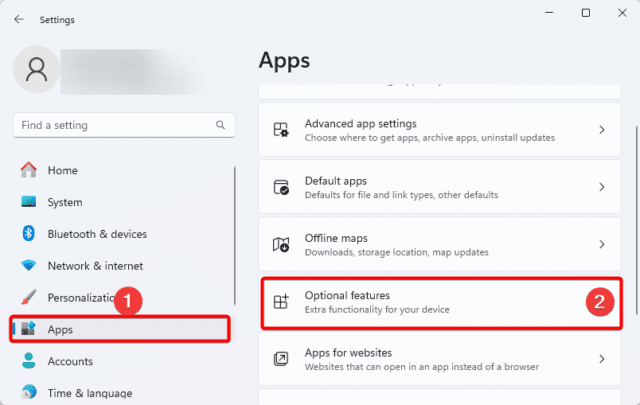Image resolution: width=640 pixels, height=405 pixels.
Task: Select Home in the sidebar
Action: coord(62,170)
